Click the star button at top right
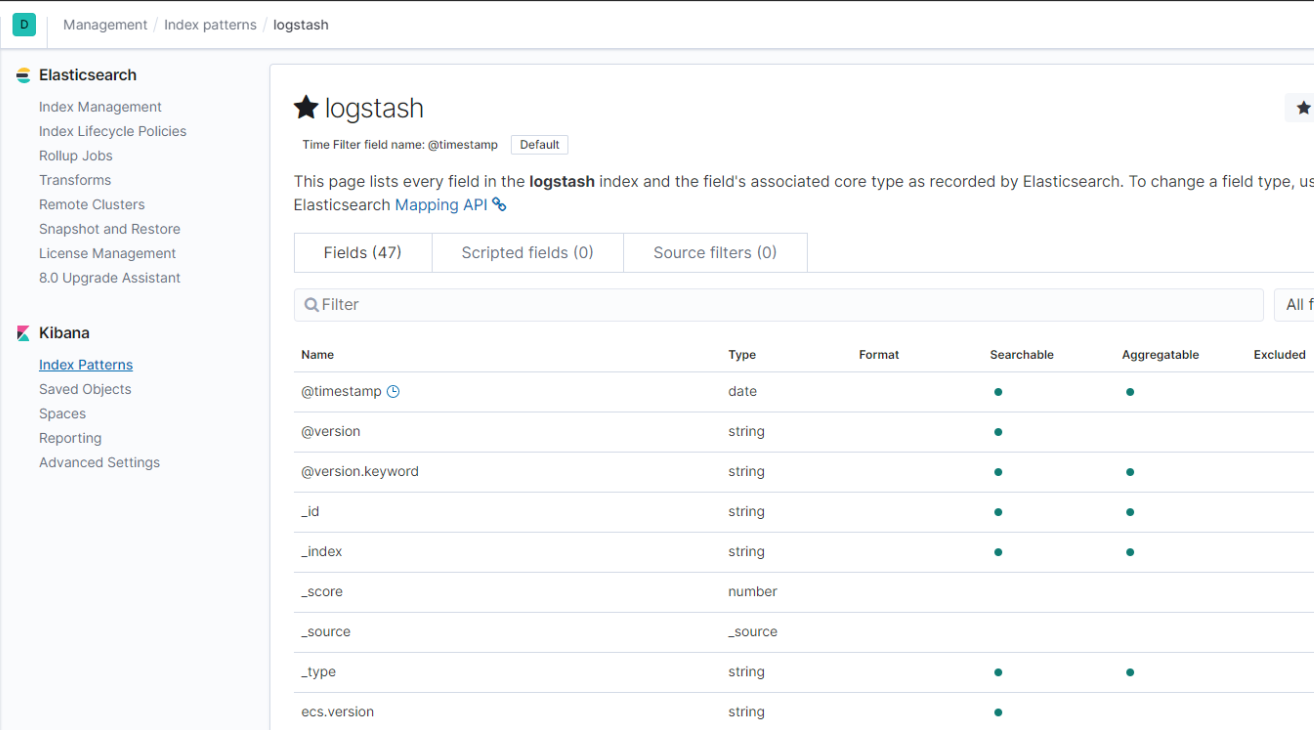The height and width of the screenshot is (730, 1314). coord(1303,108)
